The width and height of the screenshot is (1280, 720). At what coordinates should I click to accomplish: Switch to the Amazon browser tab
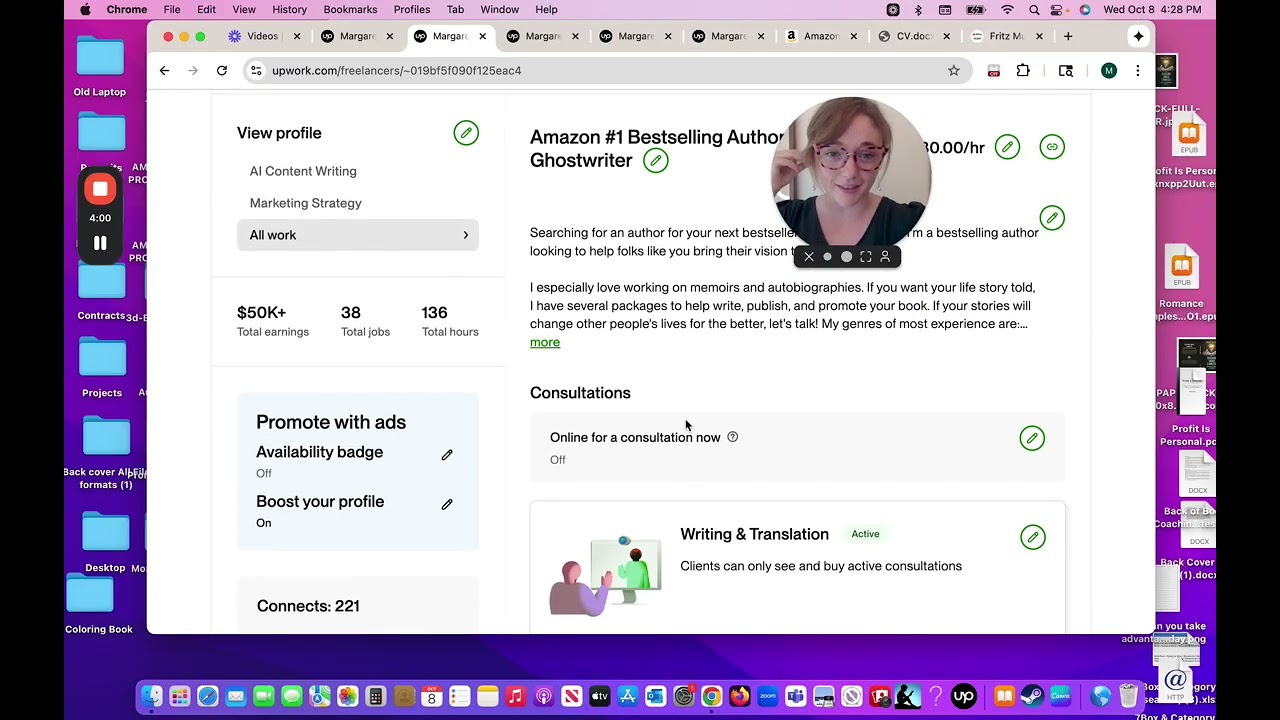821,36
